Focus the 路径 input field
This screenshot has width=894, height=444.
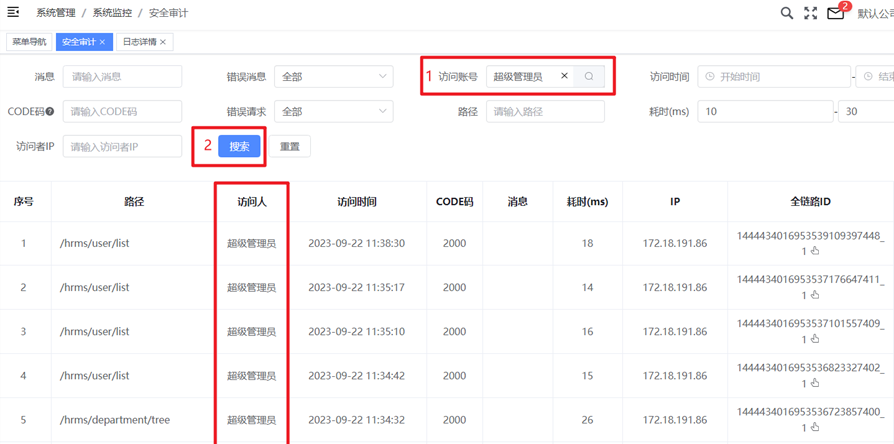coord(545,112)
